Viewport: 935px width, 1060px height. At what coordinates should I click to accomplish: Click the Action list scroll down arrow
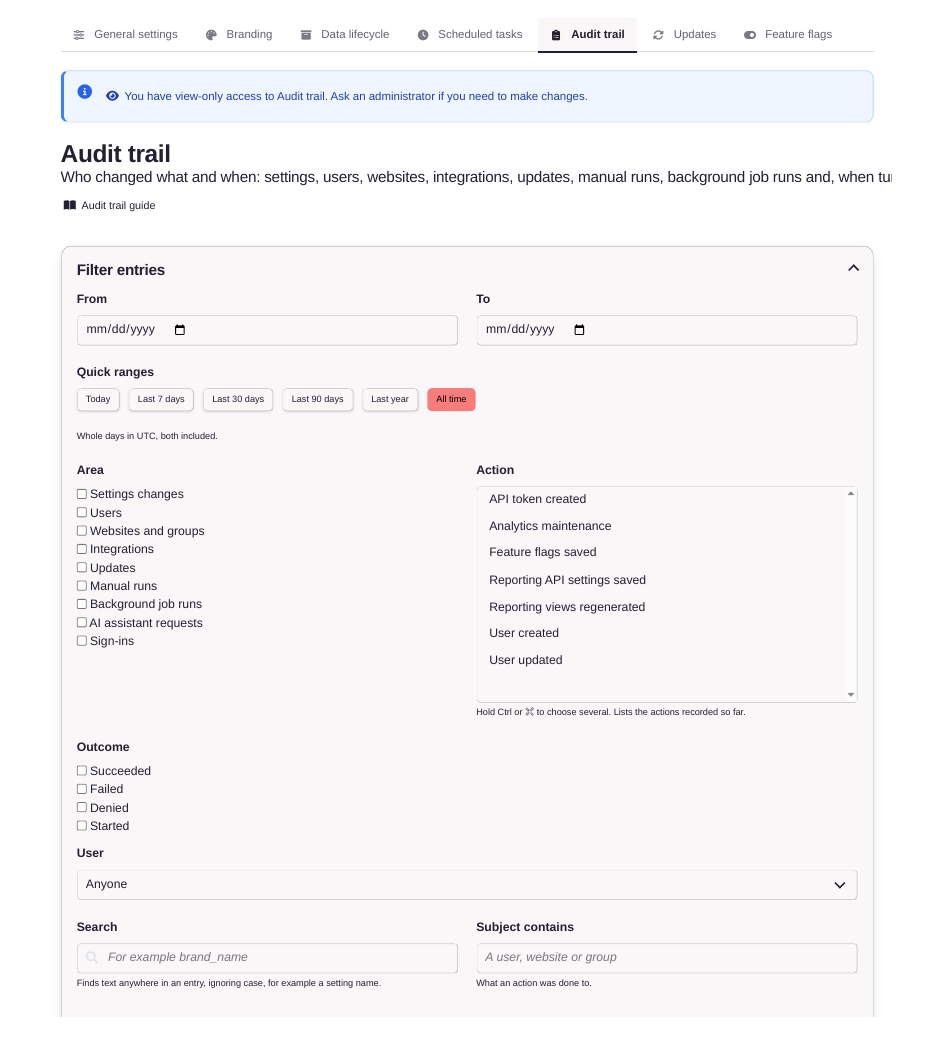click(x=850, y=695)
